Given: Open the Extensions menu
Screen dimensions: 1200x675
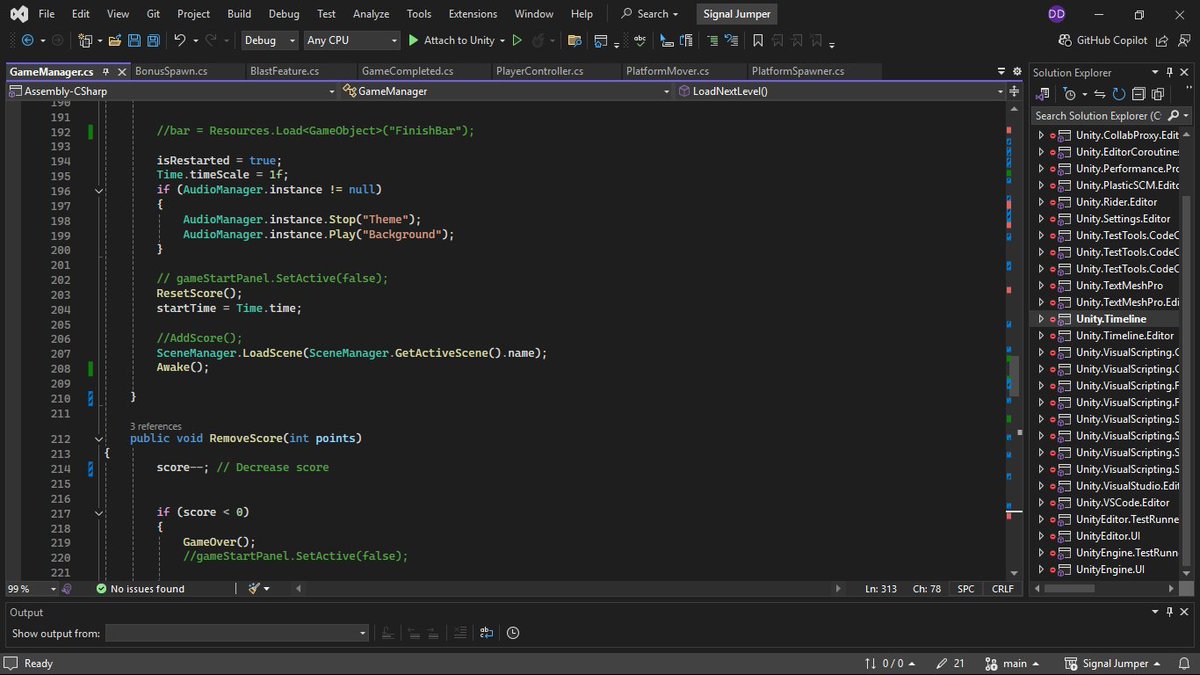Looking at the screenshot, I should tap(473, 14).
